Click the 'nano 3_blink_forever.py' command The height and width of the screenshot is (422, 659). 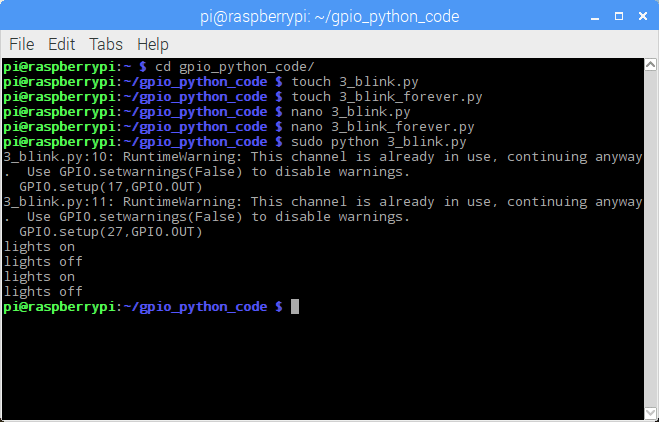383,127
